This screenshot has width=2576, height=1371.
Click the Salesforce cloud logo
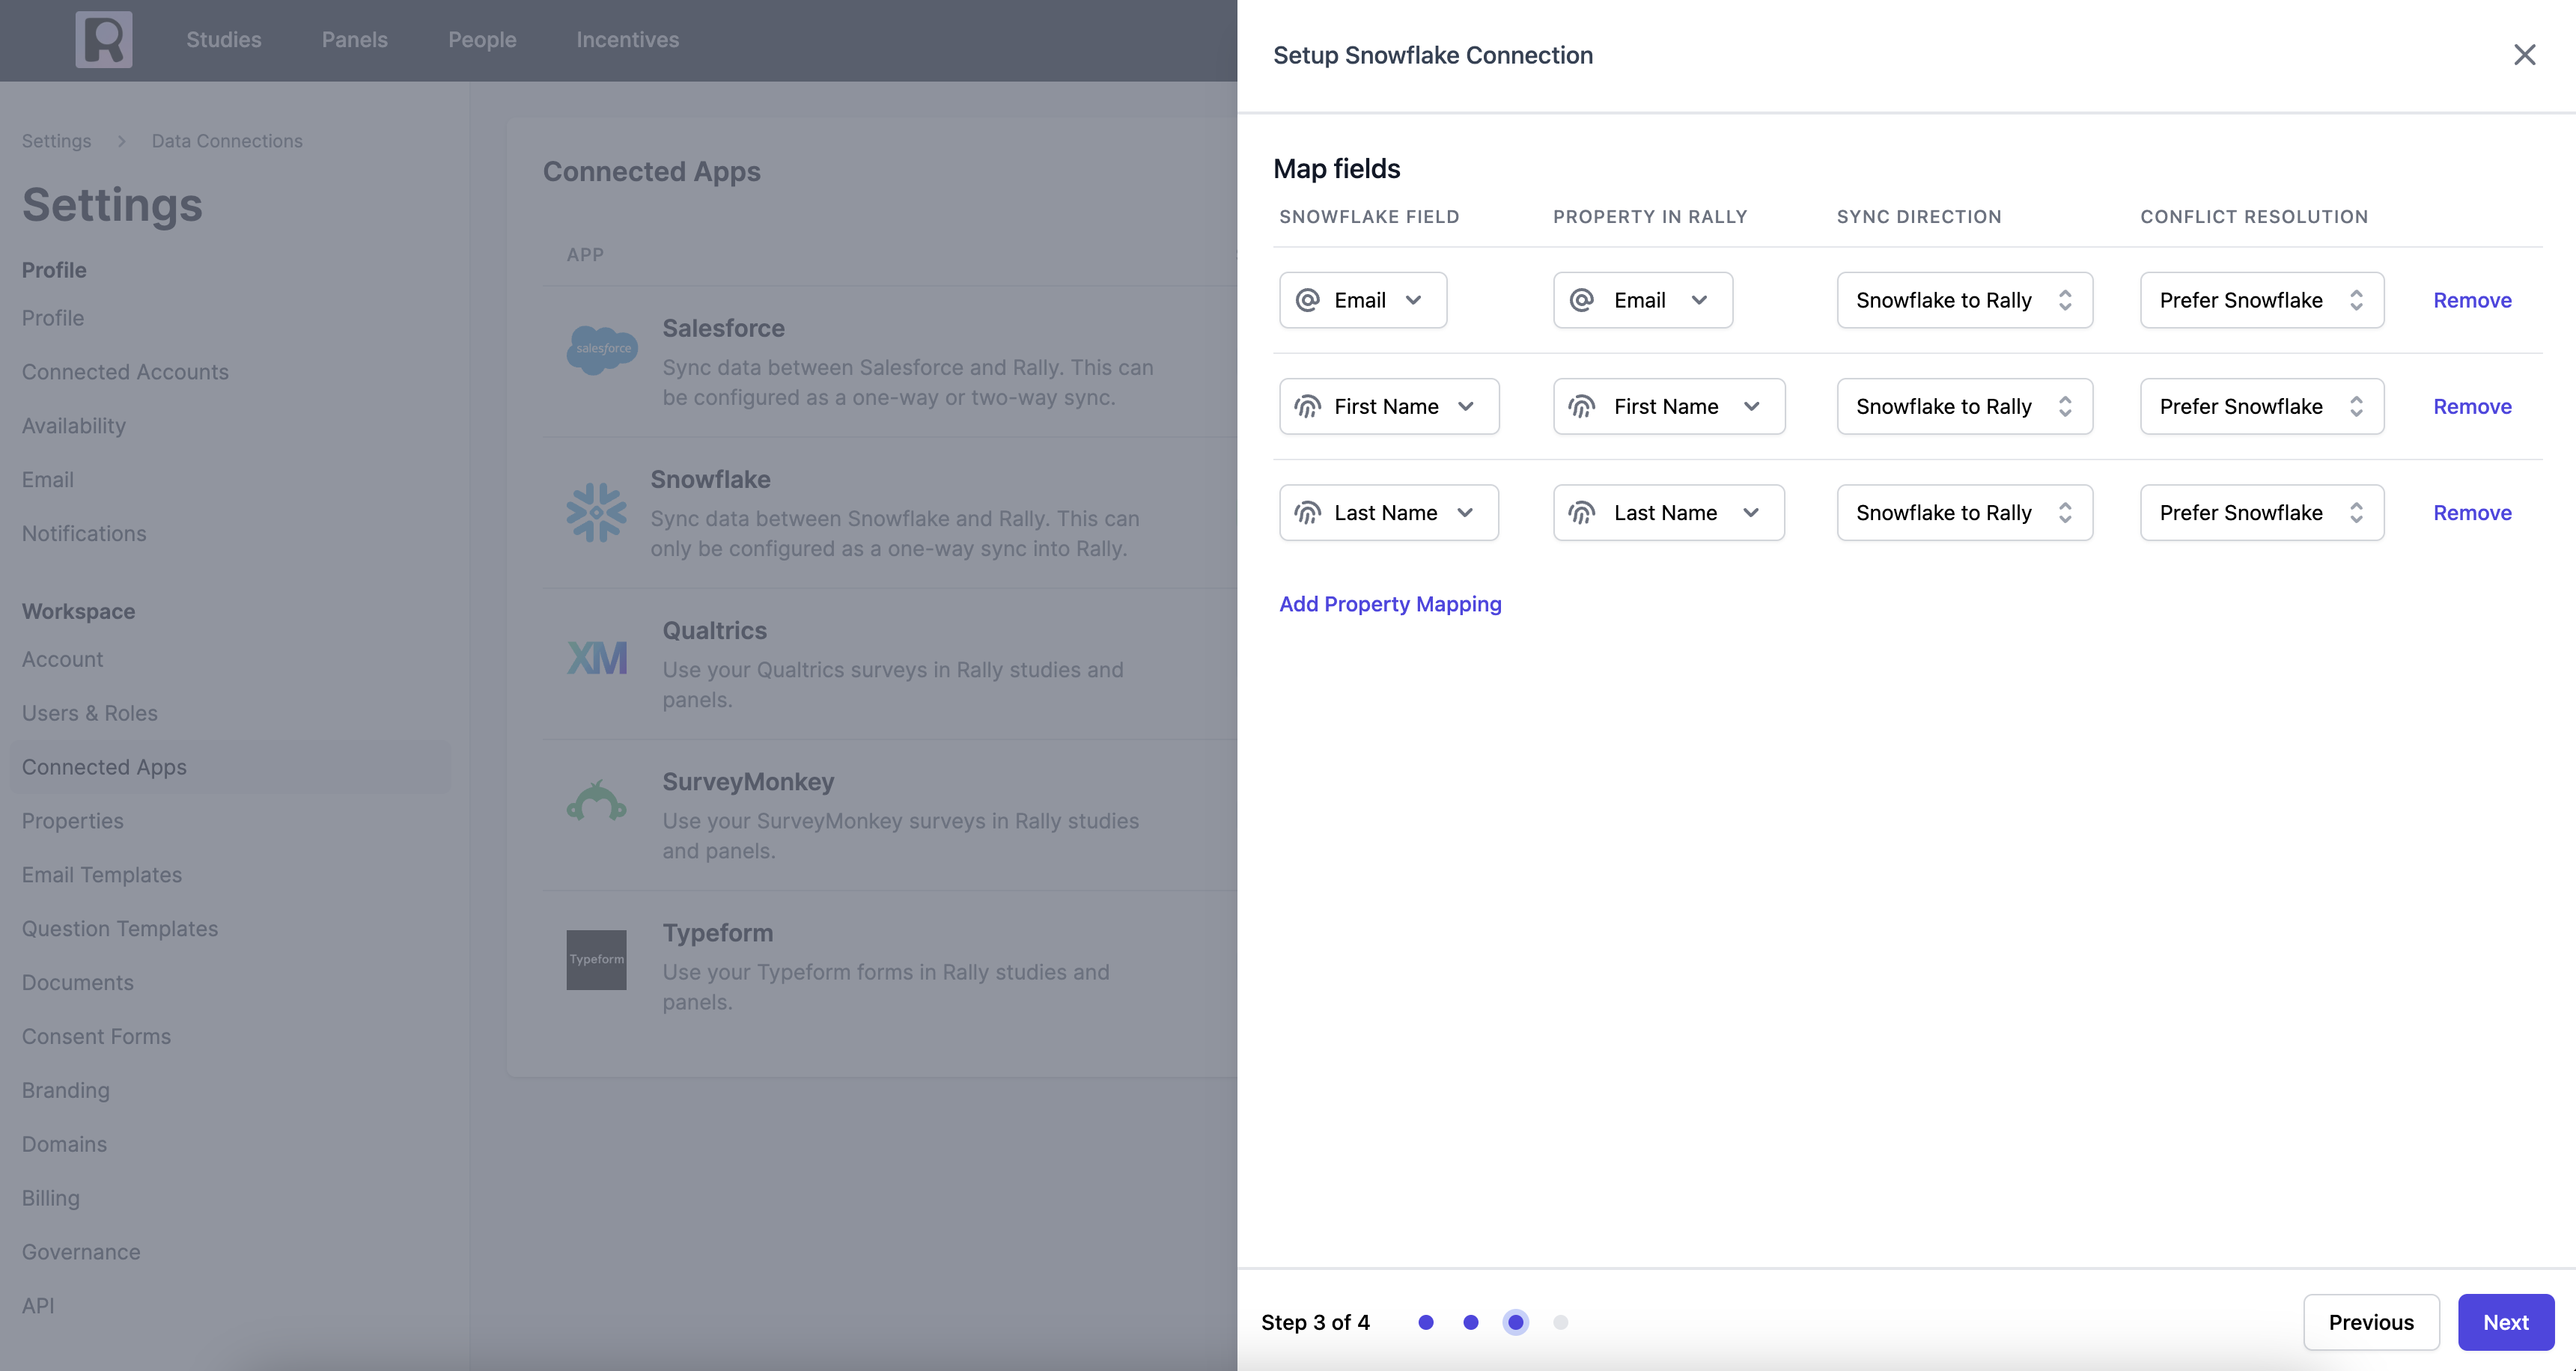(x=602, y=349)
